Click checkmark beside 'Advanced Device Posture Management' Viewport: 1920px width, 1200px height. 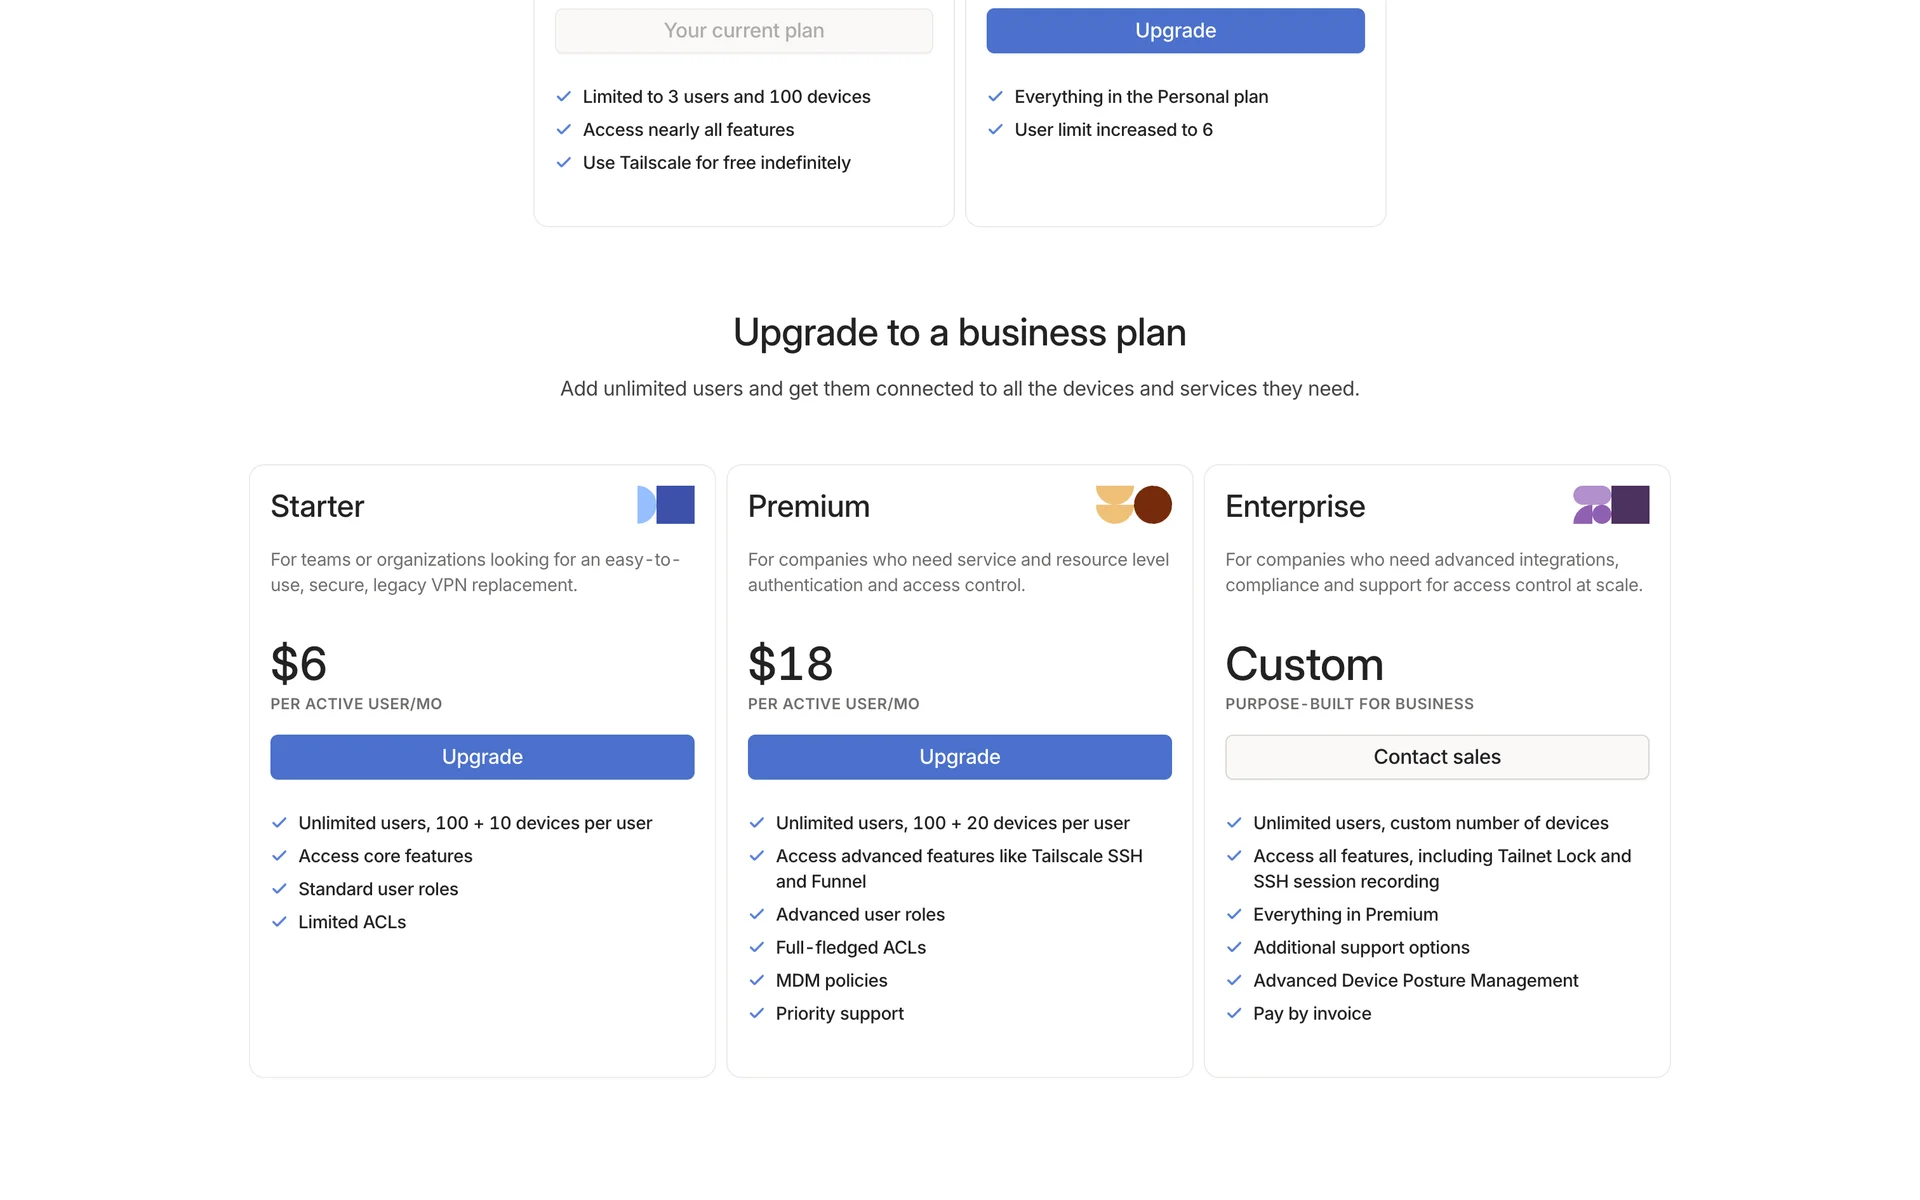pos(1234,981)
